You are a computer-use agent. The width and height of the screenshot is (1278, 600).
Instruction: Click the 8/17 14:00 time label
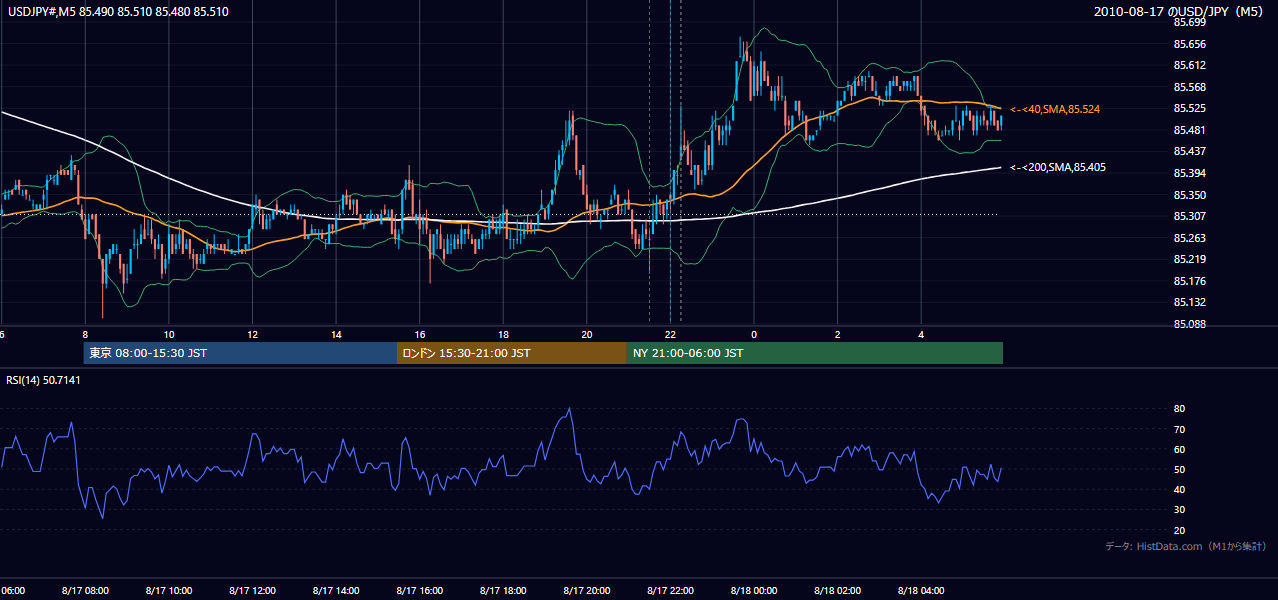[x=335, y=590]
